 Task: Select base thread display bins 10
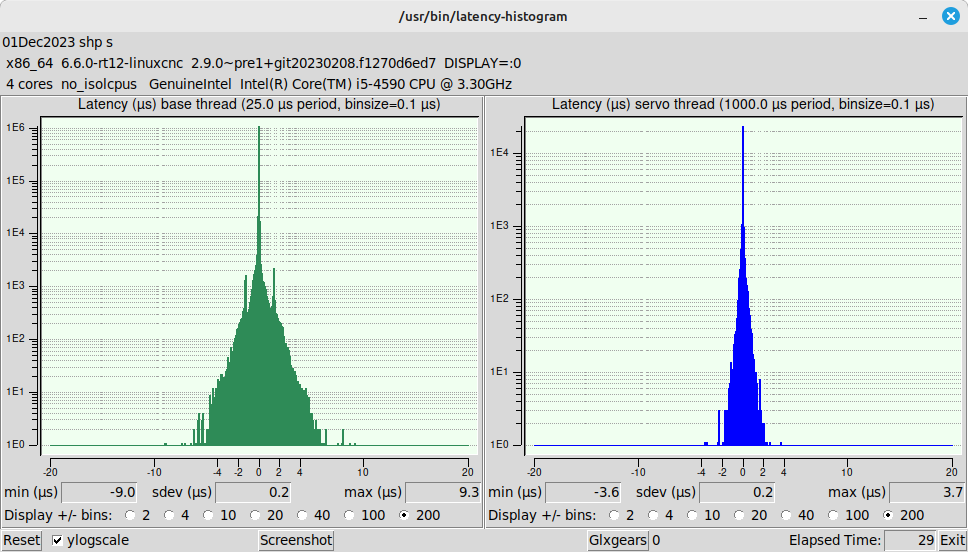pyautogui.click(x=208, y=515)
